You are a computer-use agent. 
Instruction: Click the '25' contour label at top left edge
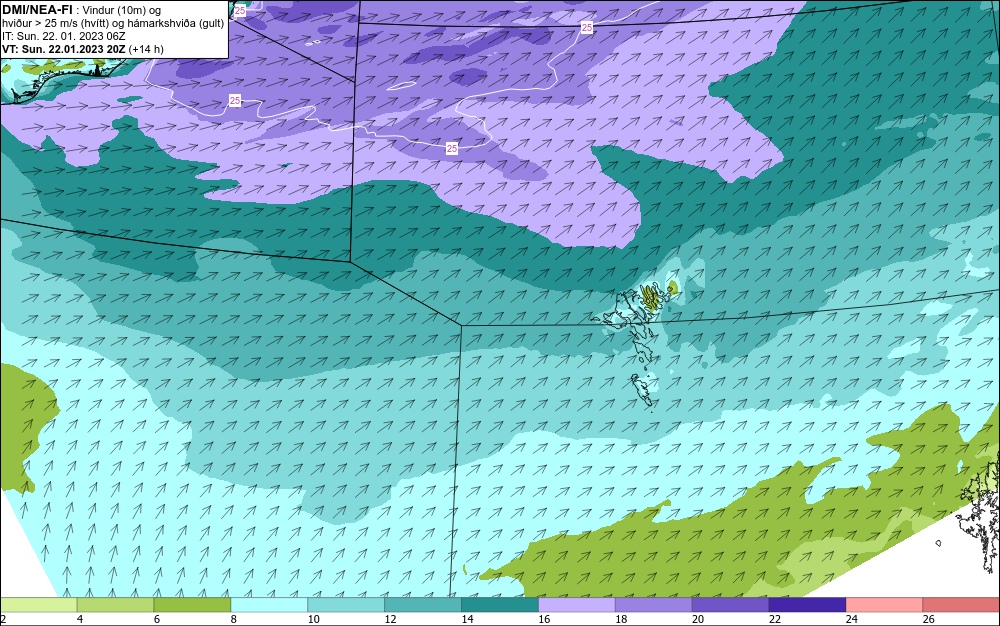point(240,11)
